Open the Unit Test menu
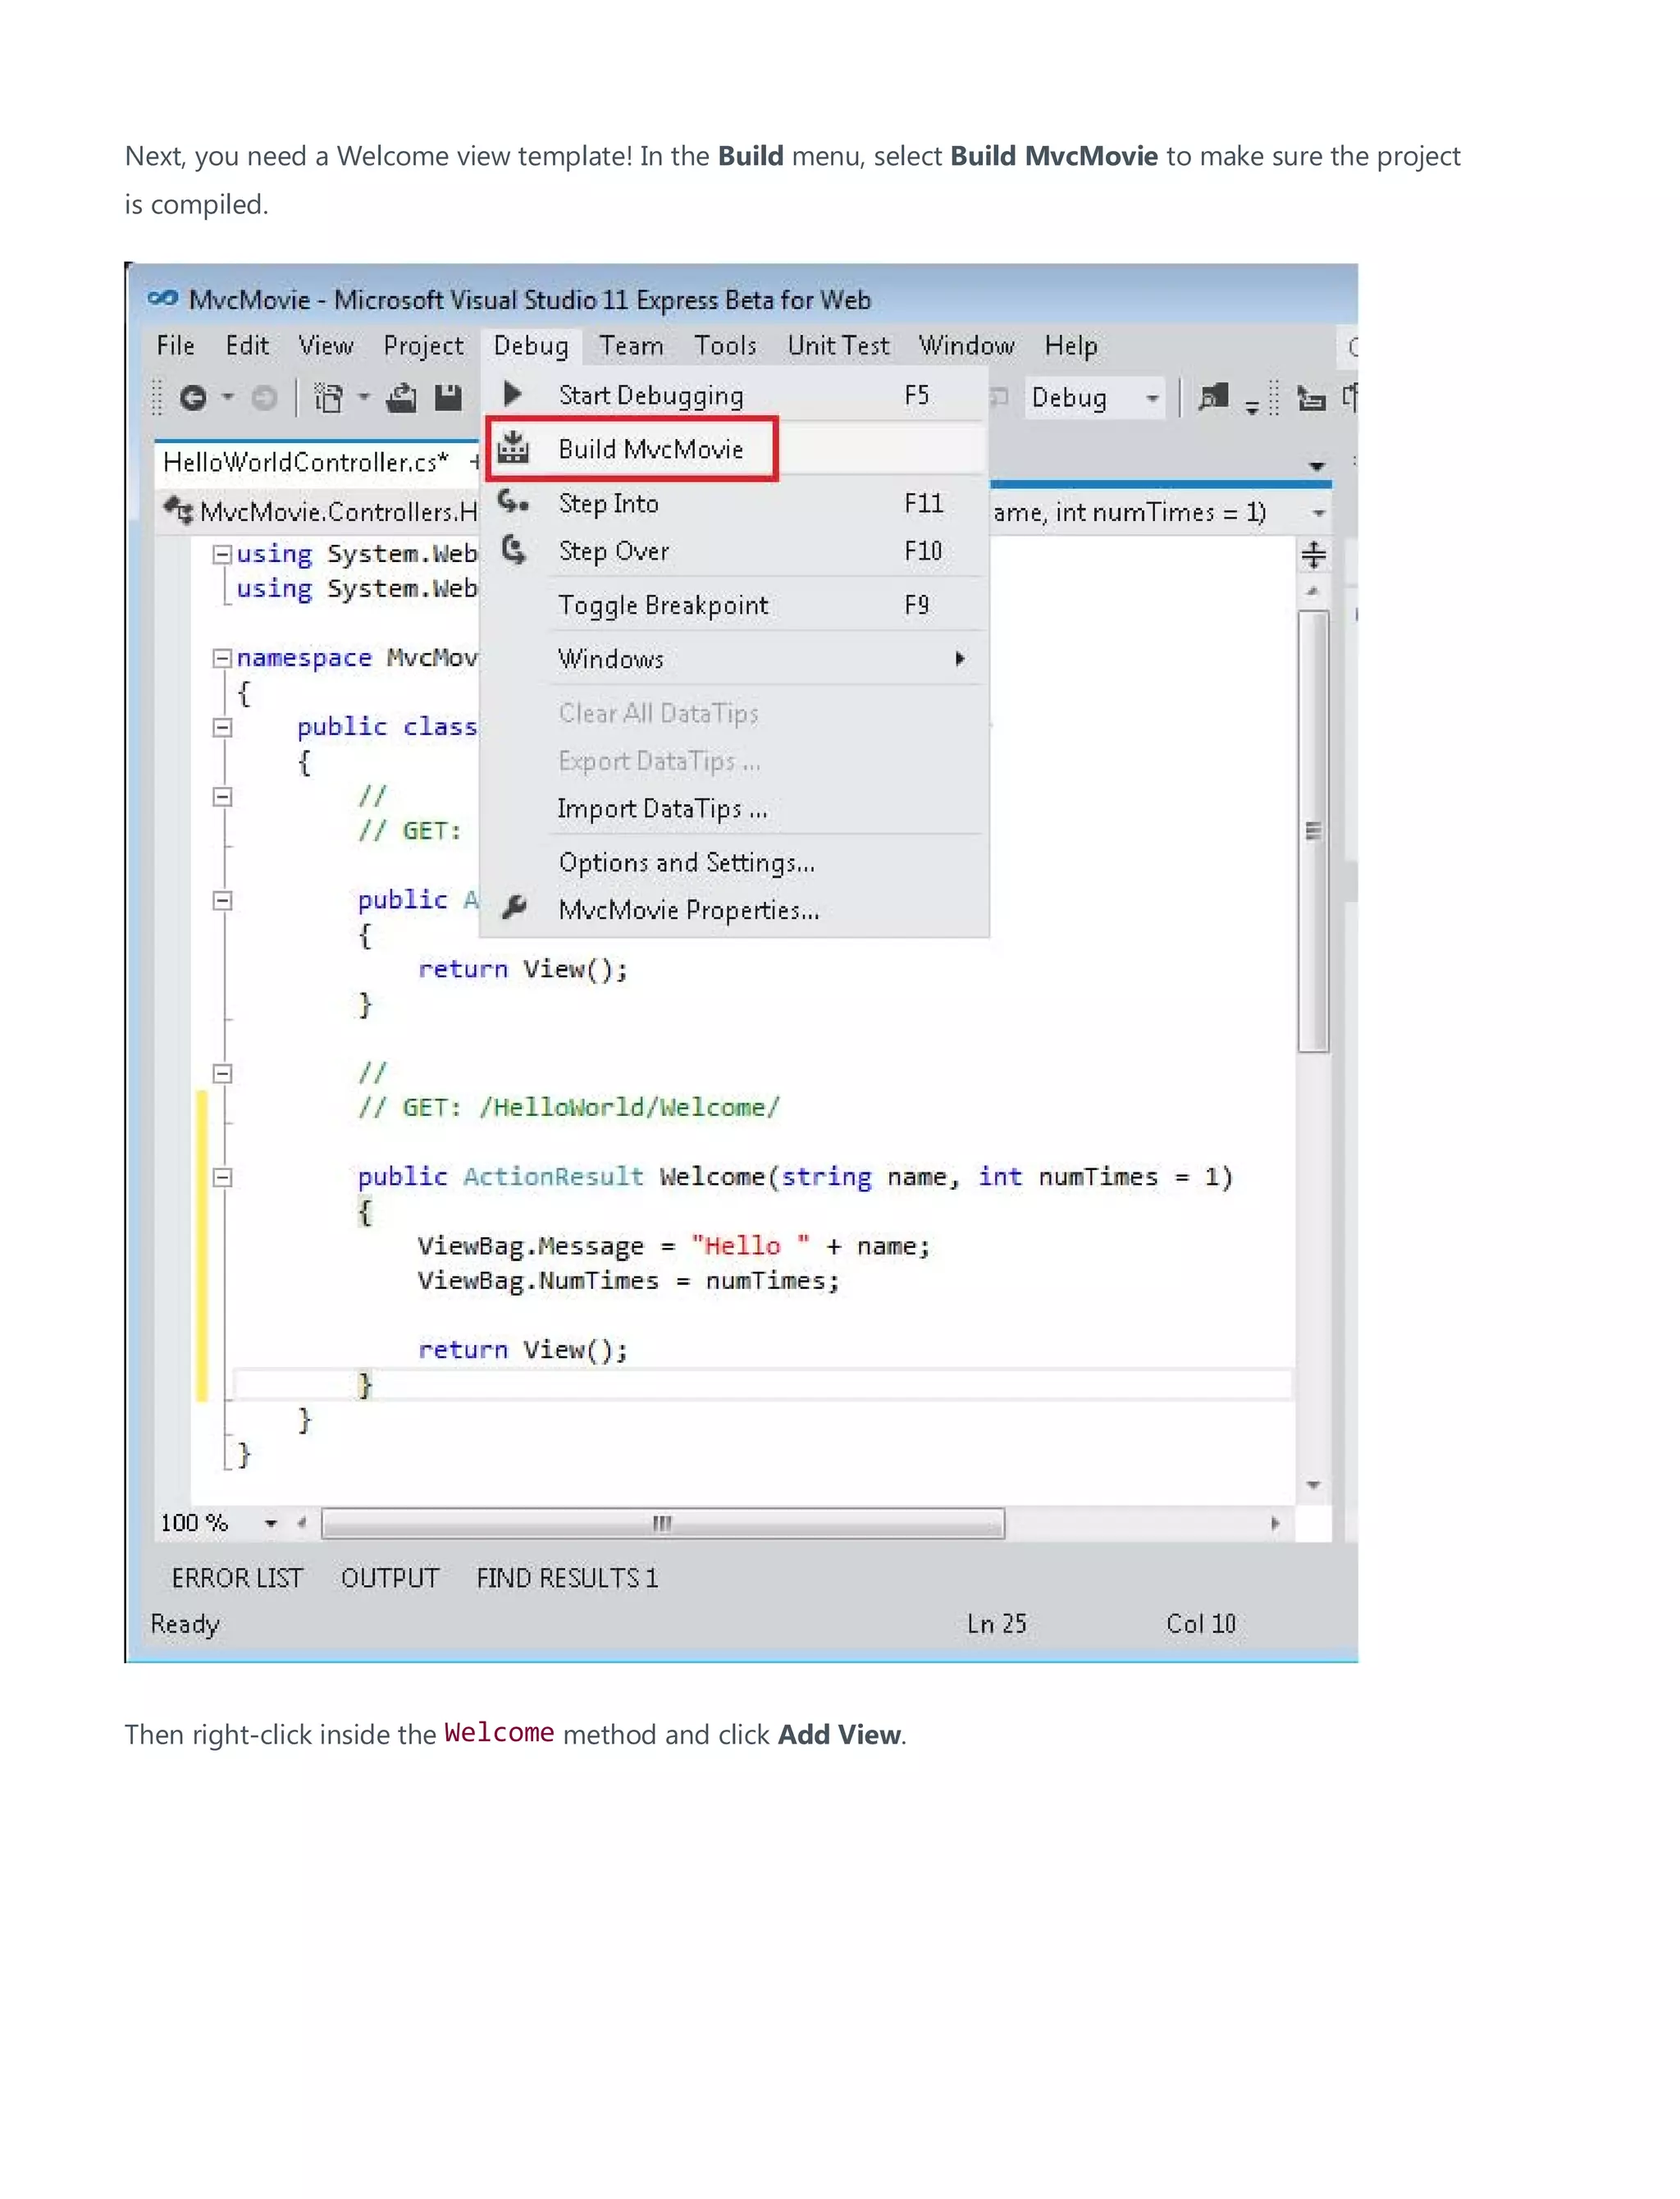The height and width of the screenshot is (2199, 1680). tap(838, 346)
